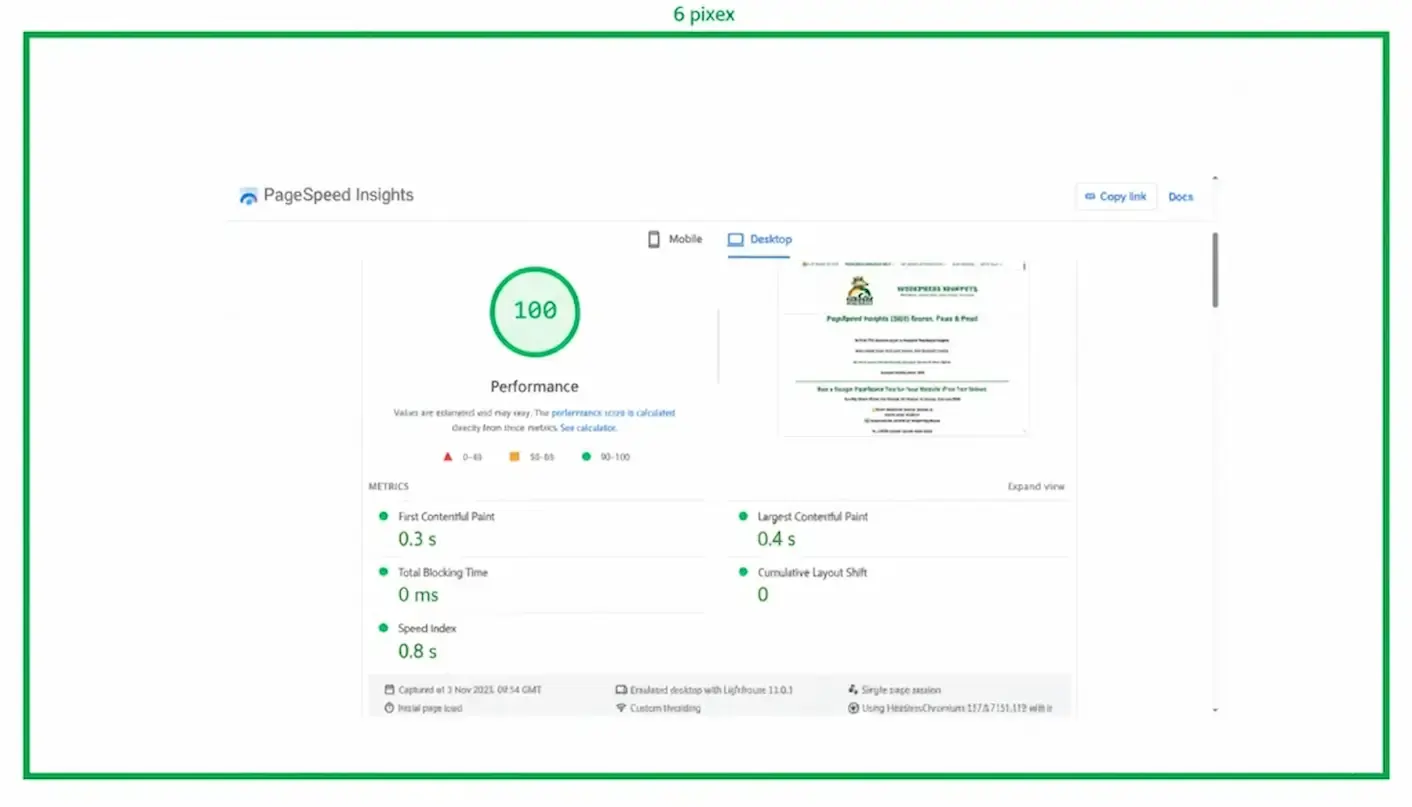Click the green dot beside Speed Index
The image size is (1412, 807).
click(383, 628)
